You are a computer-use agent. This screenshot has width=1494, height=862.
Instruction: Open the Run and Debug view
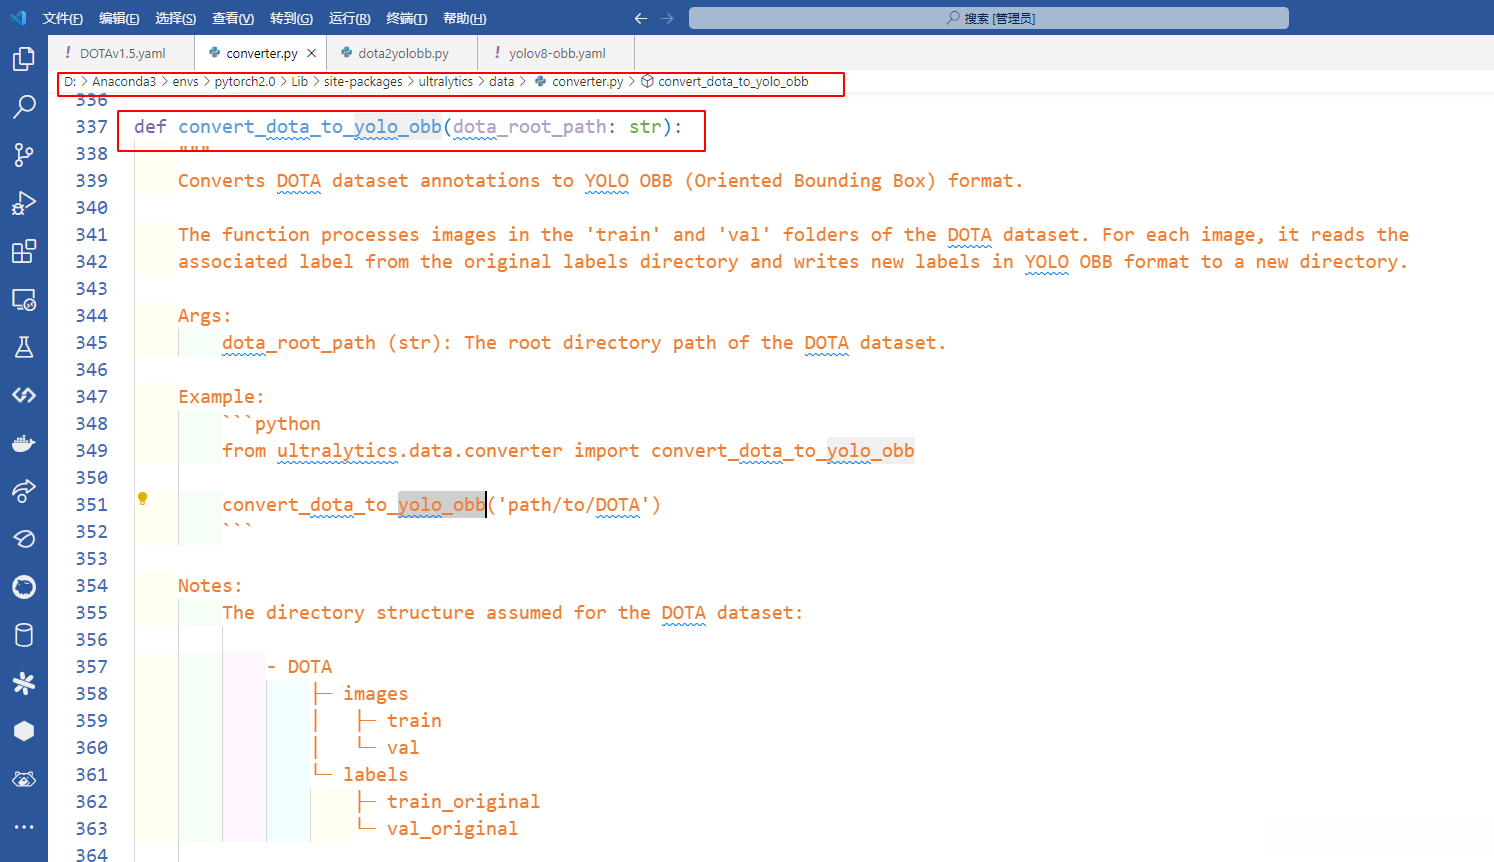click(24, 203)
